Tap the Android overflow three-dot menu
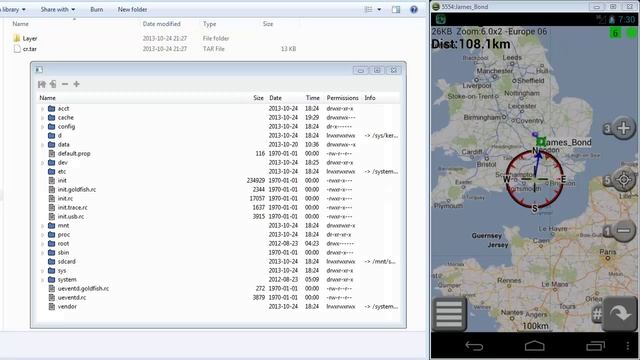Viewport: 640px width, 360px height. 628,346
